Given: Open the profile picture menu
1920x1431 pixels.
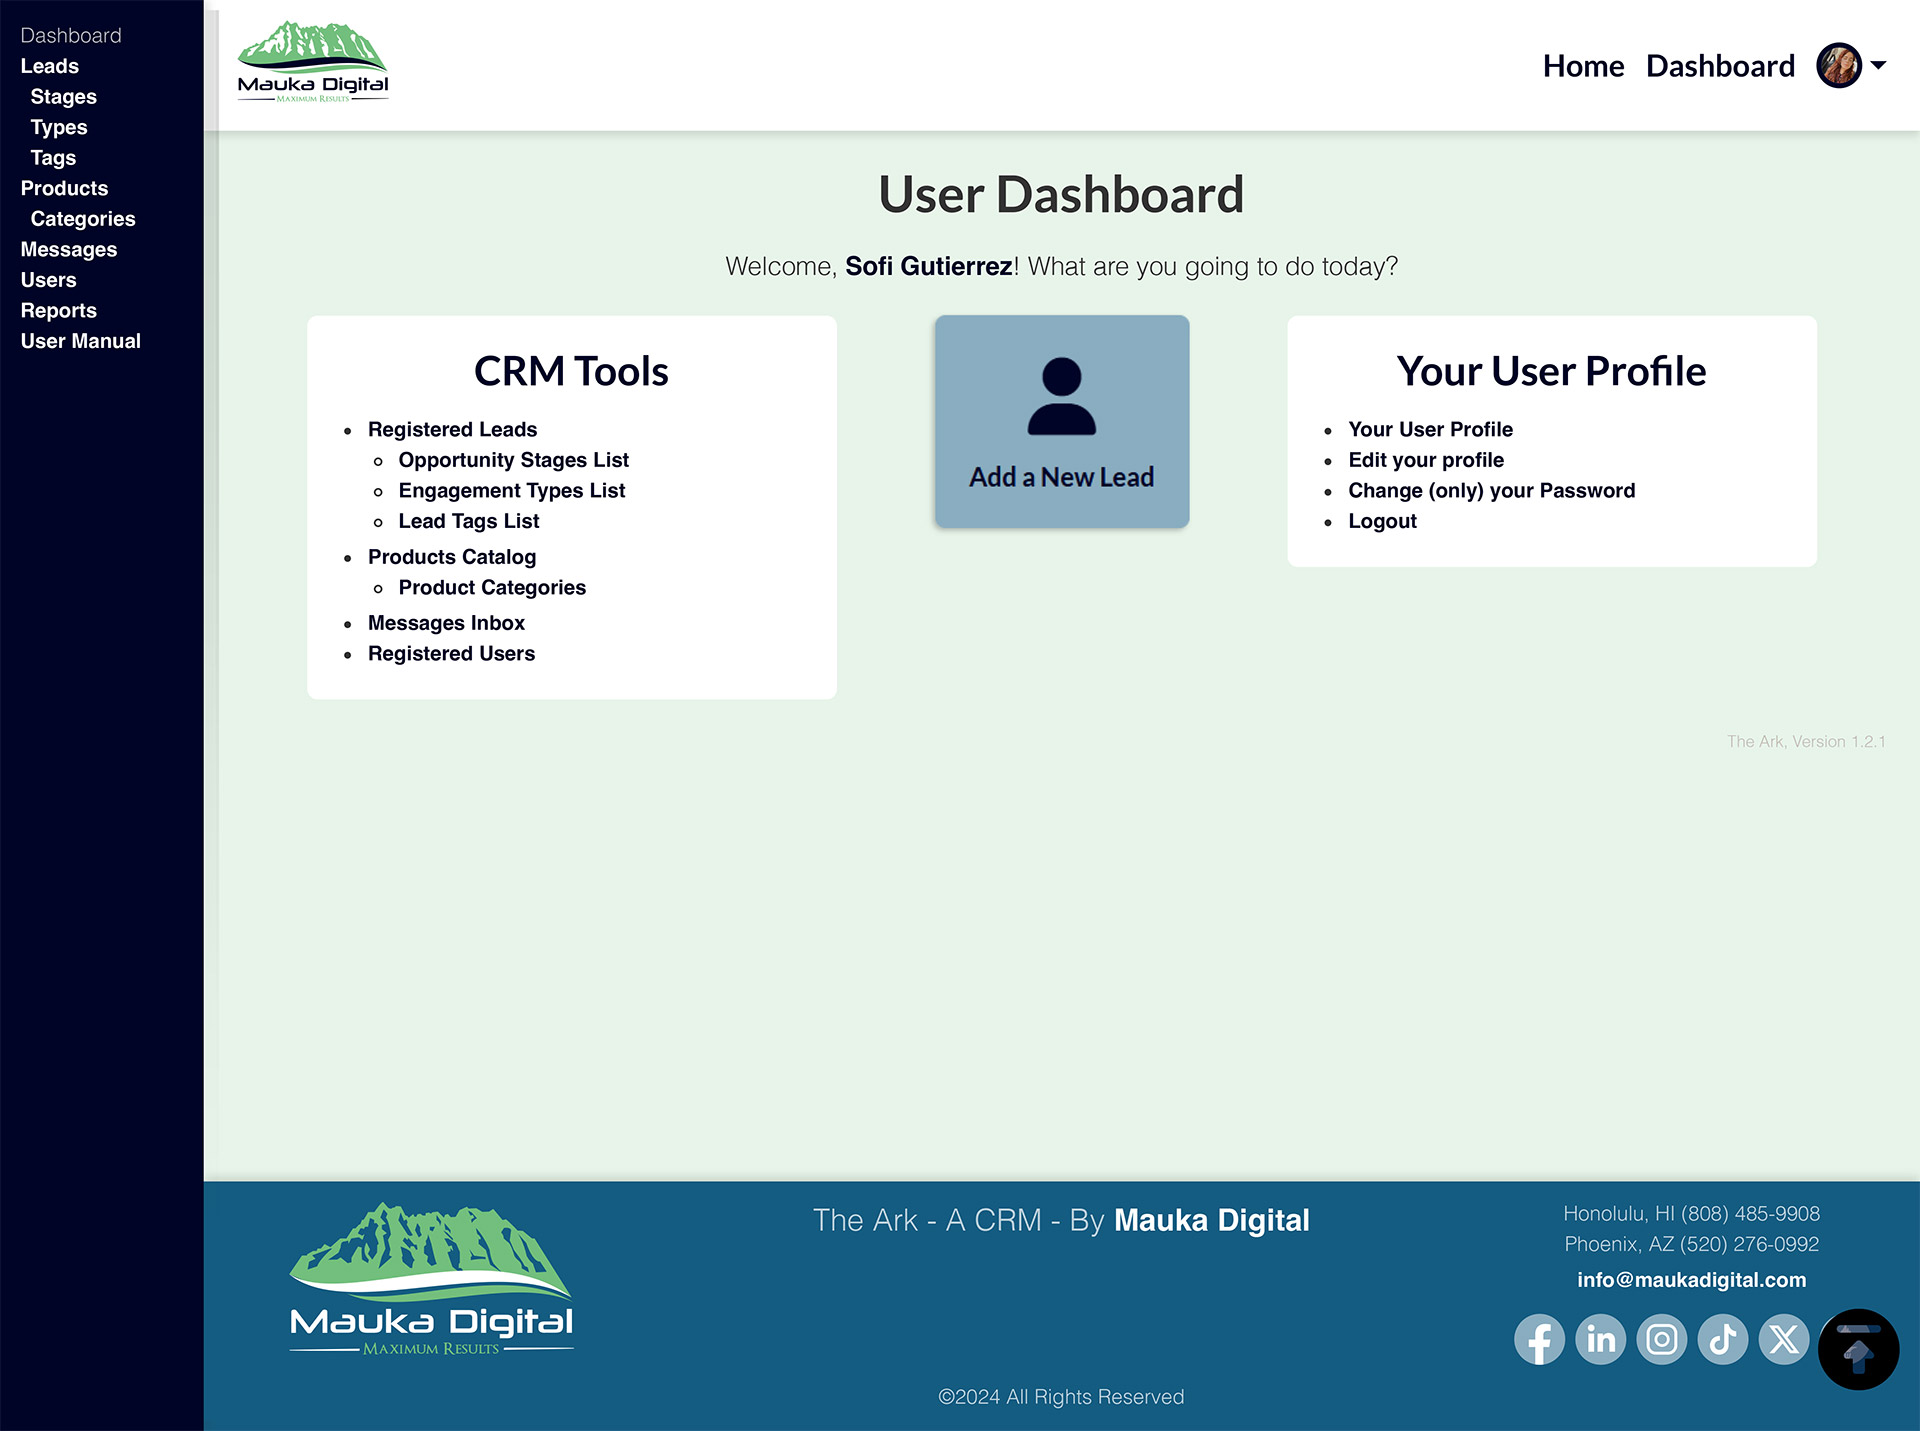Looking at the screenshot, I should [x=1839, y=65].
